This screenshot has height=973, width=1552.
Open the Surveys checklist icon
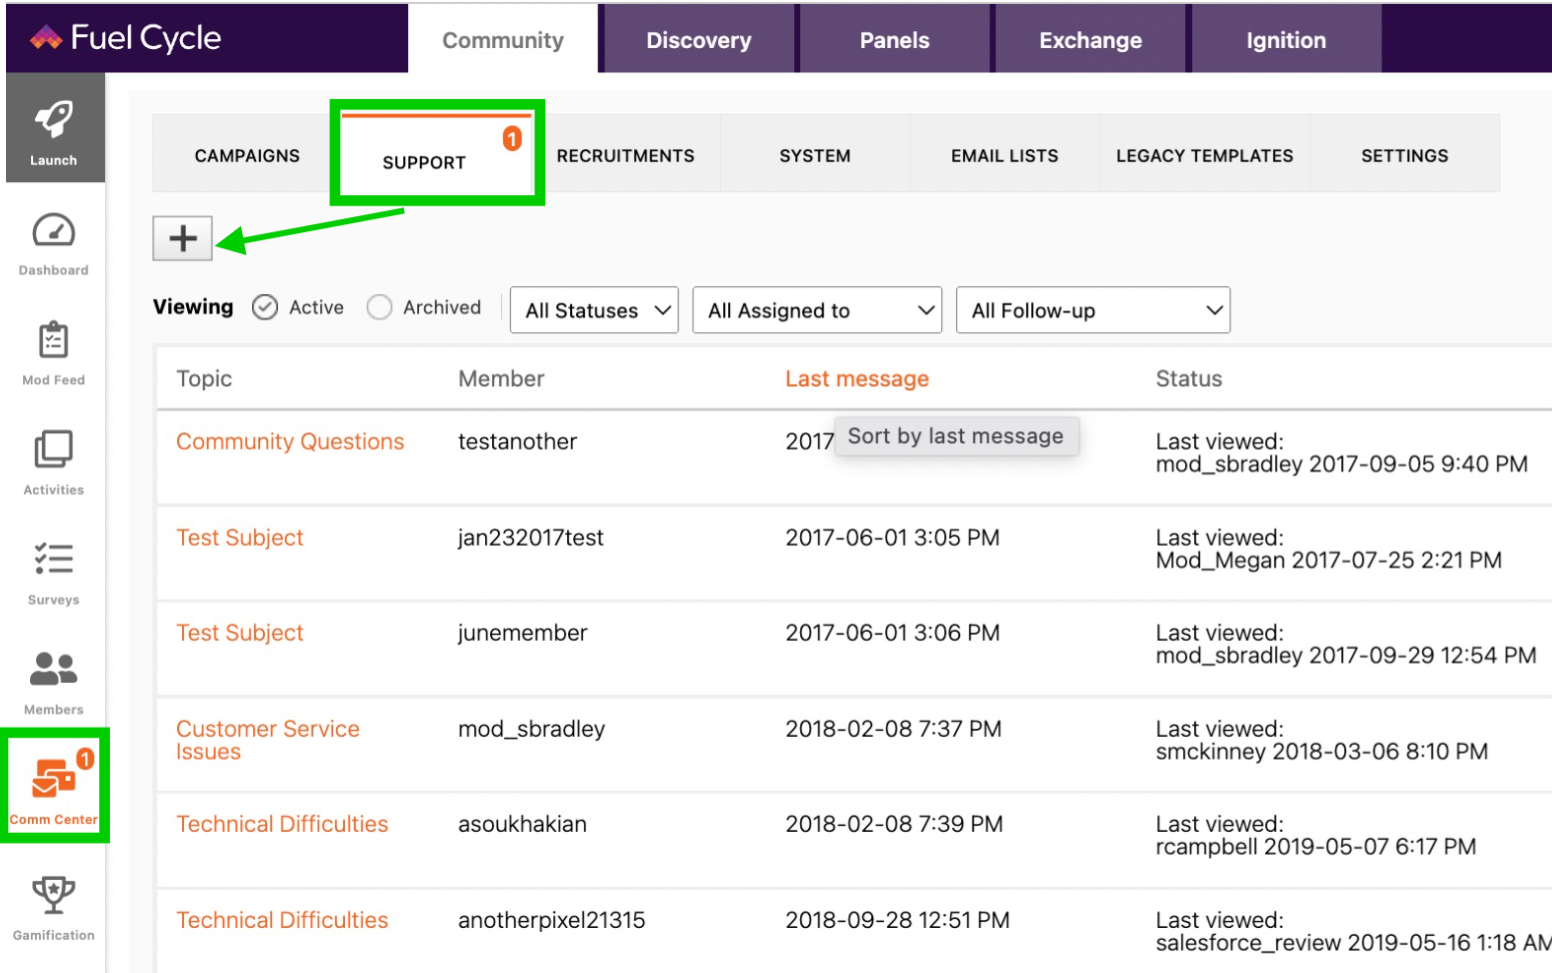54,558
